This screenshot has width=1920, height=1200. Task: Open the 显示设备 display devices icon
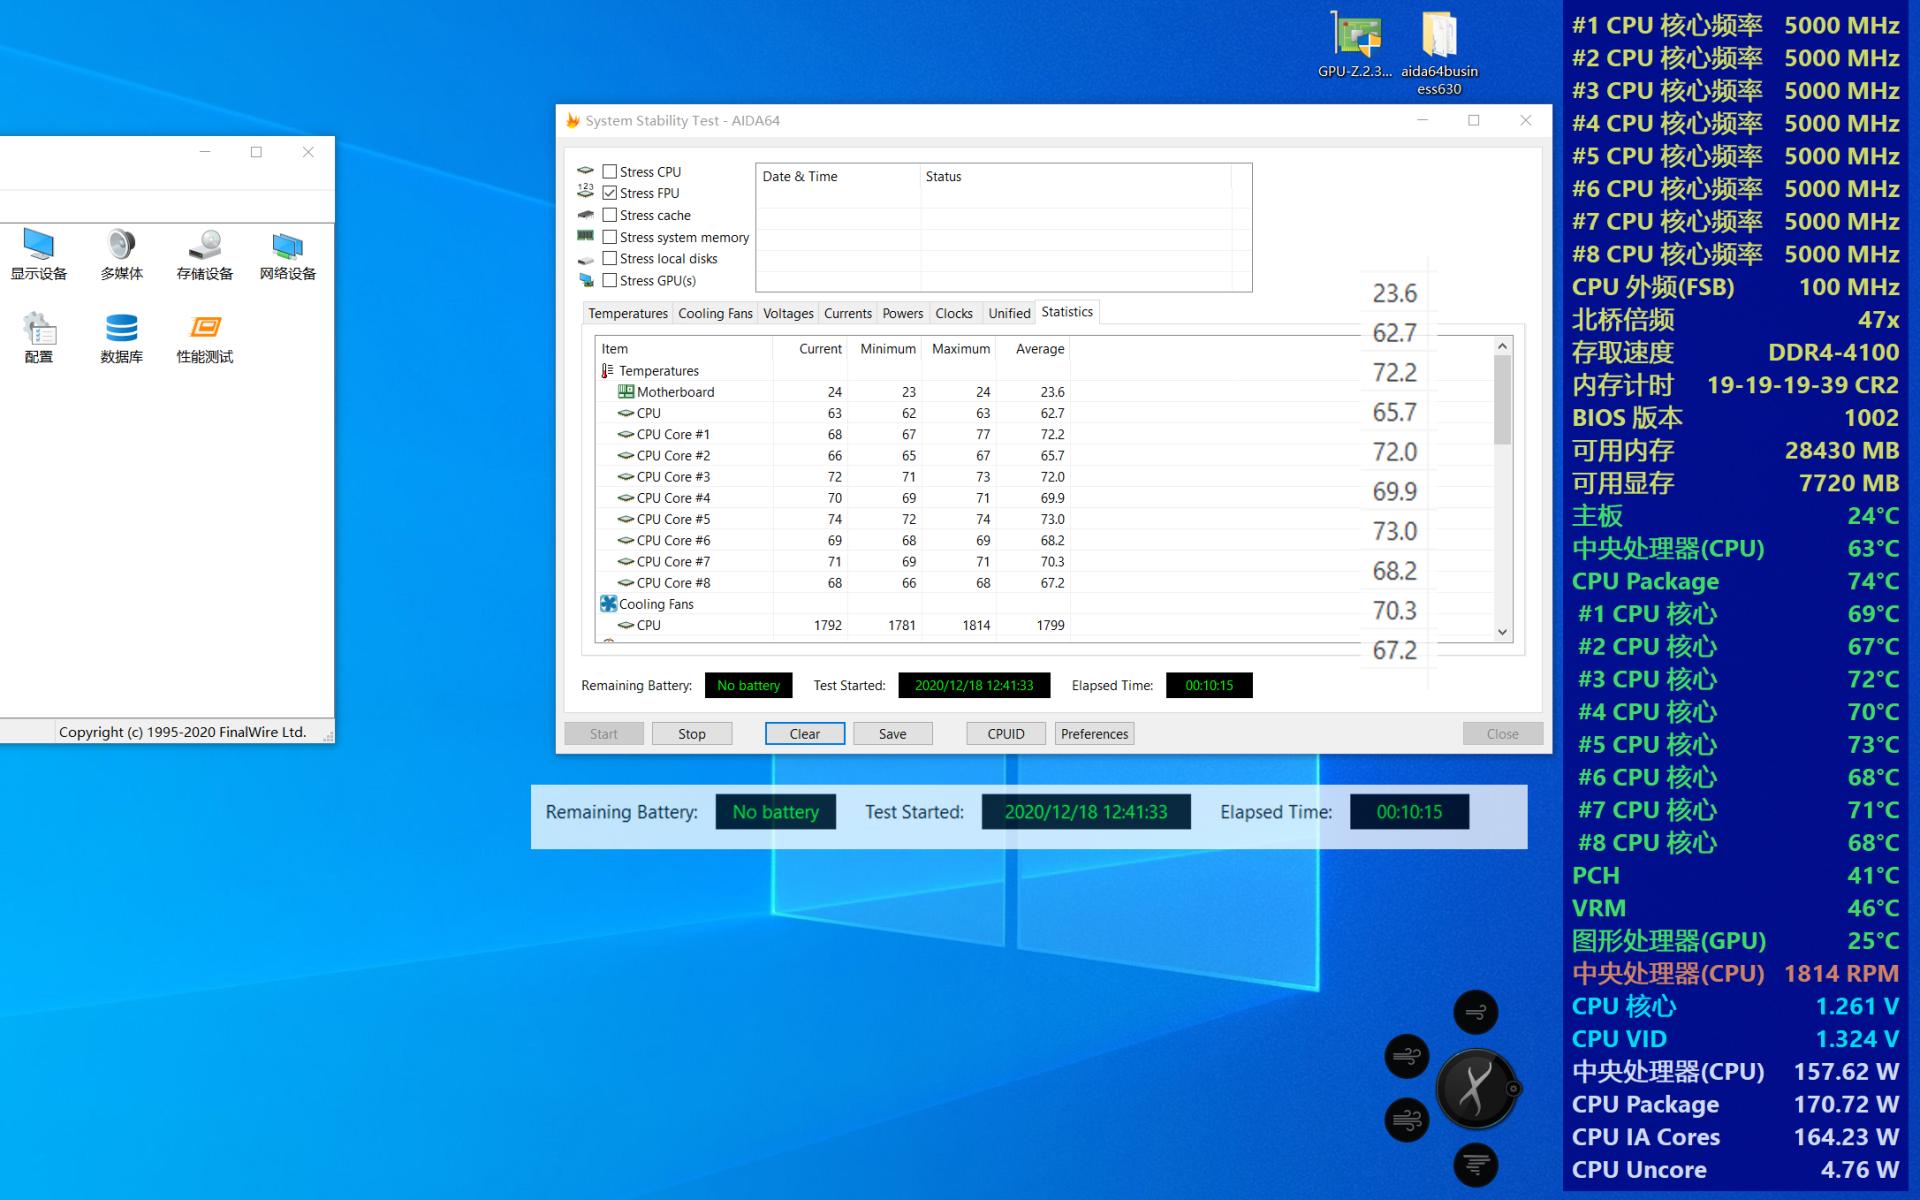[x=38, y=254]
